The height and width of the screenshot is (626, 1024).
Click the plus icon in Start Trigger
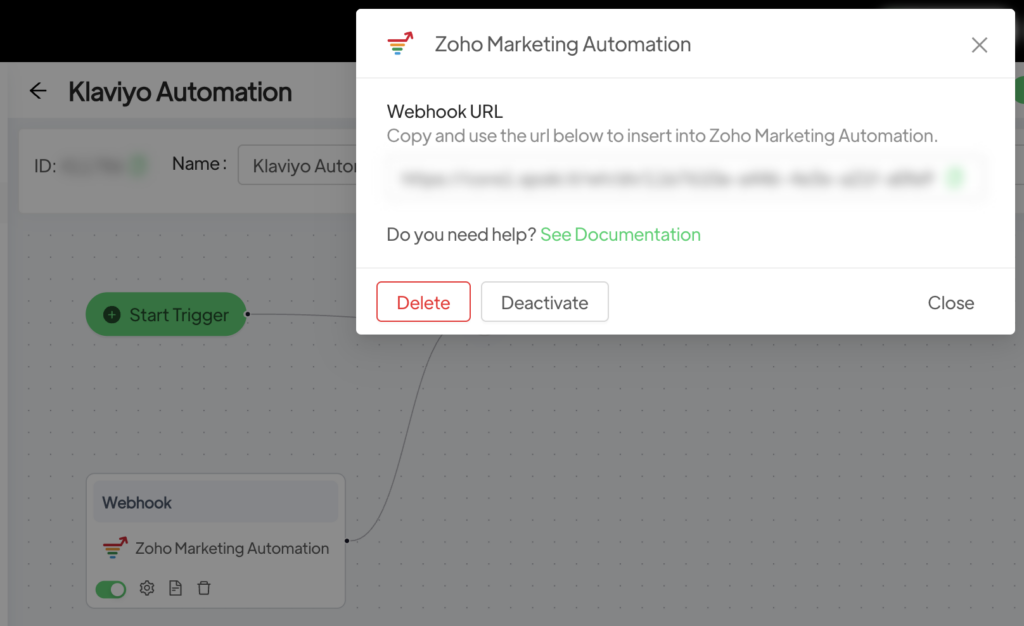click(x=112, y=315)
